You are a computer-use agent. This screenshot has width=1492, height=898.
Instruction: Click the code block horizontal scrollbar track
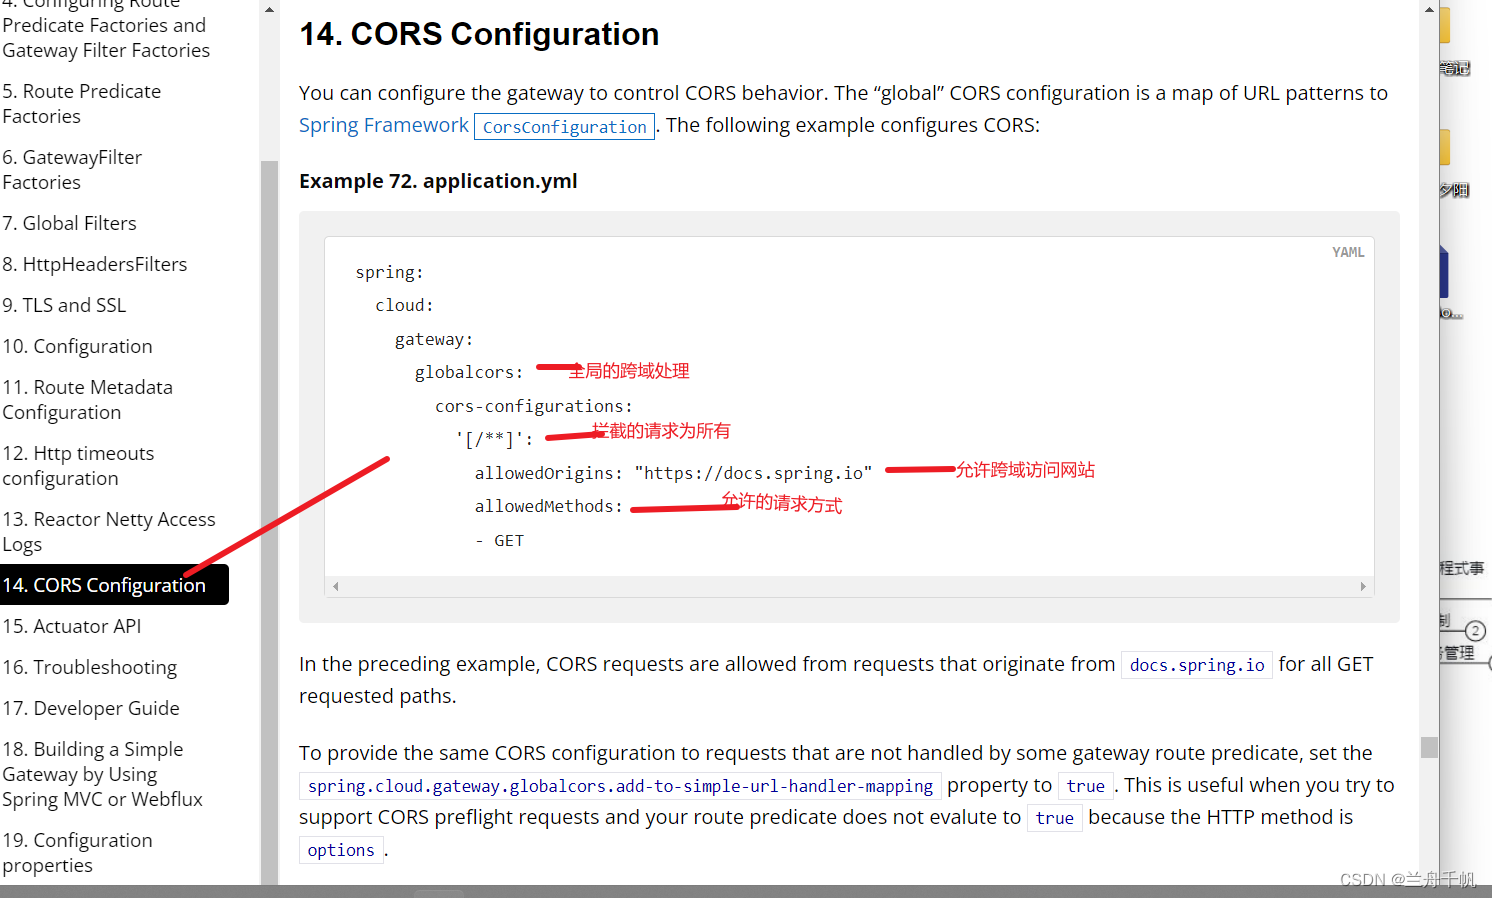pos(849,587)
